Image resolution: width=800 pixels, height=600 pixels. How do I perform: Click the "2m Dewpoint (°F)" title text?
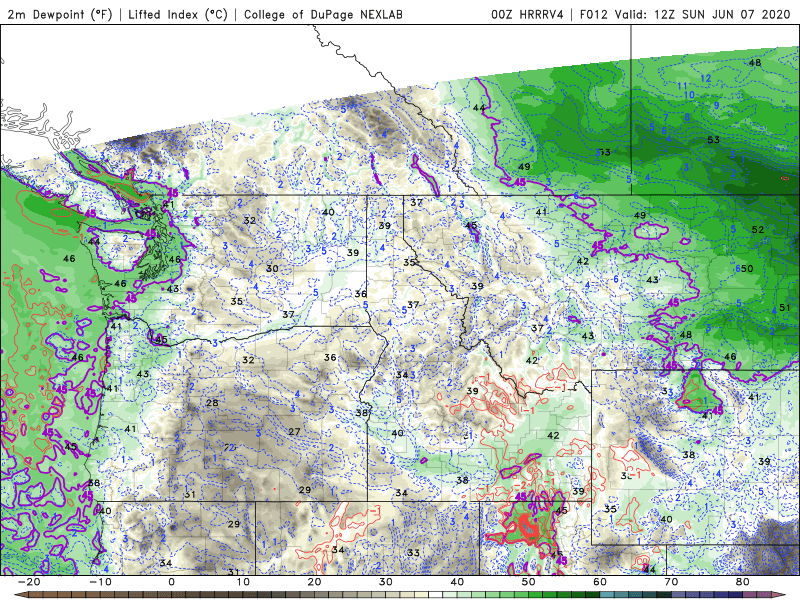(59, 14)
